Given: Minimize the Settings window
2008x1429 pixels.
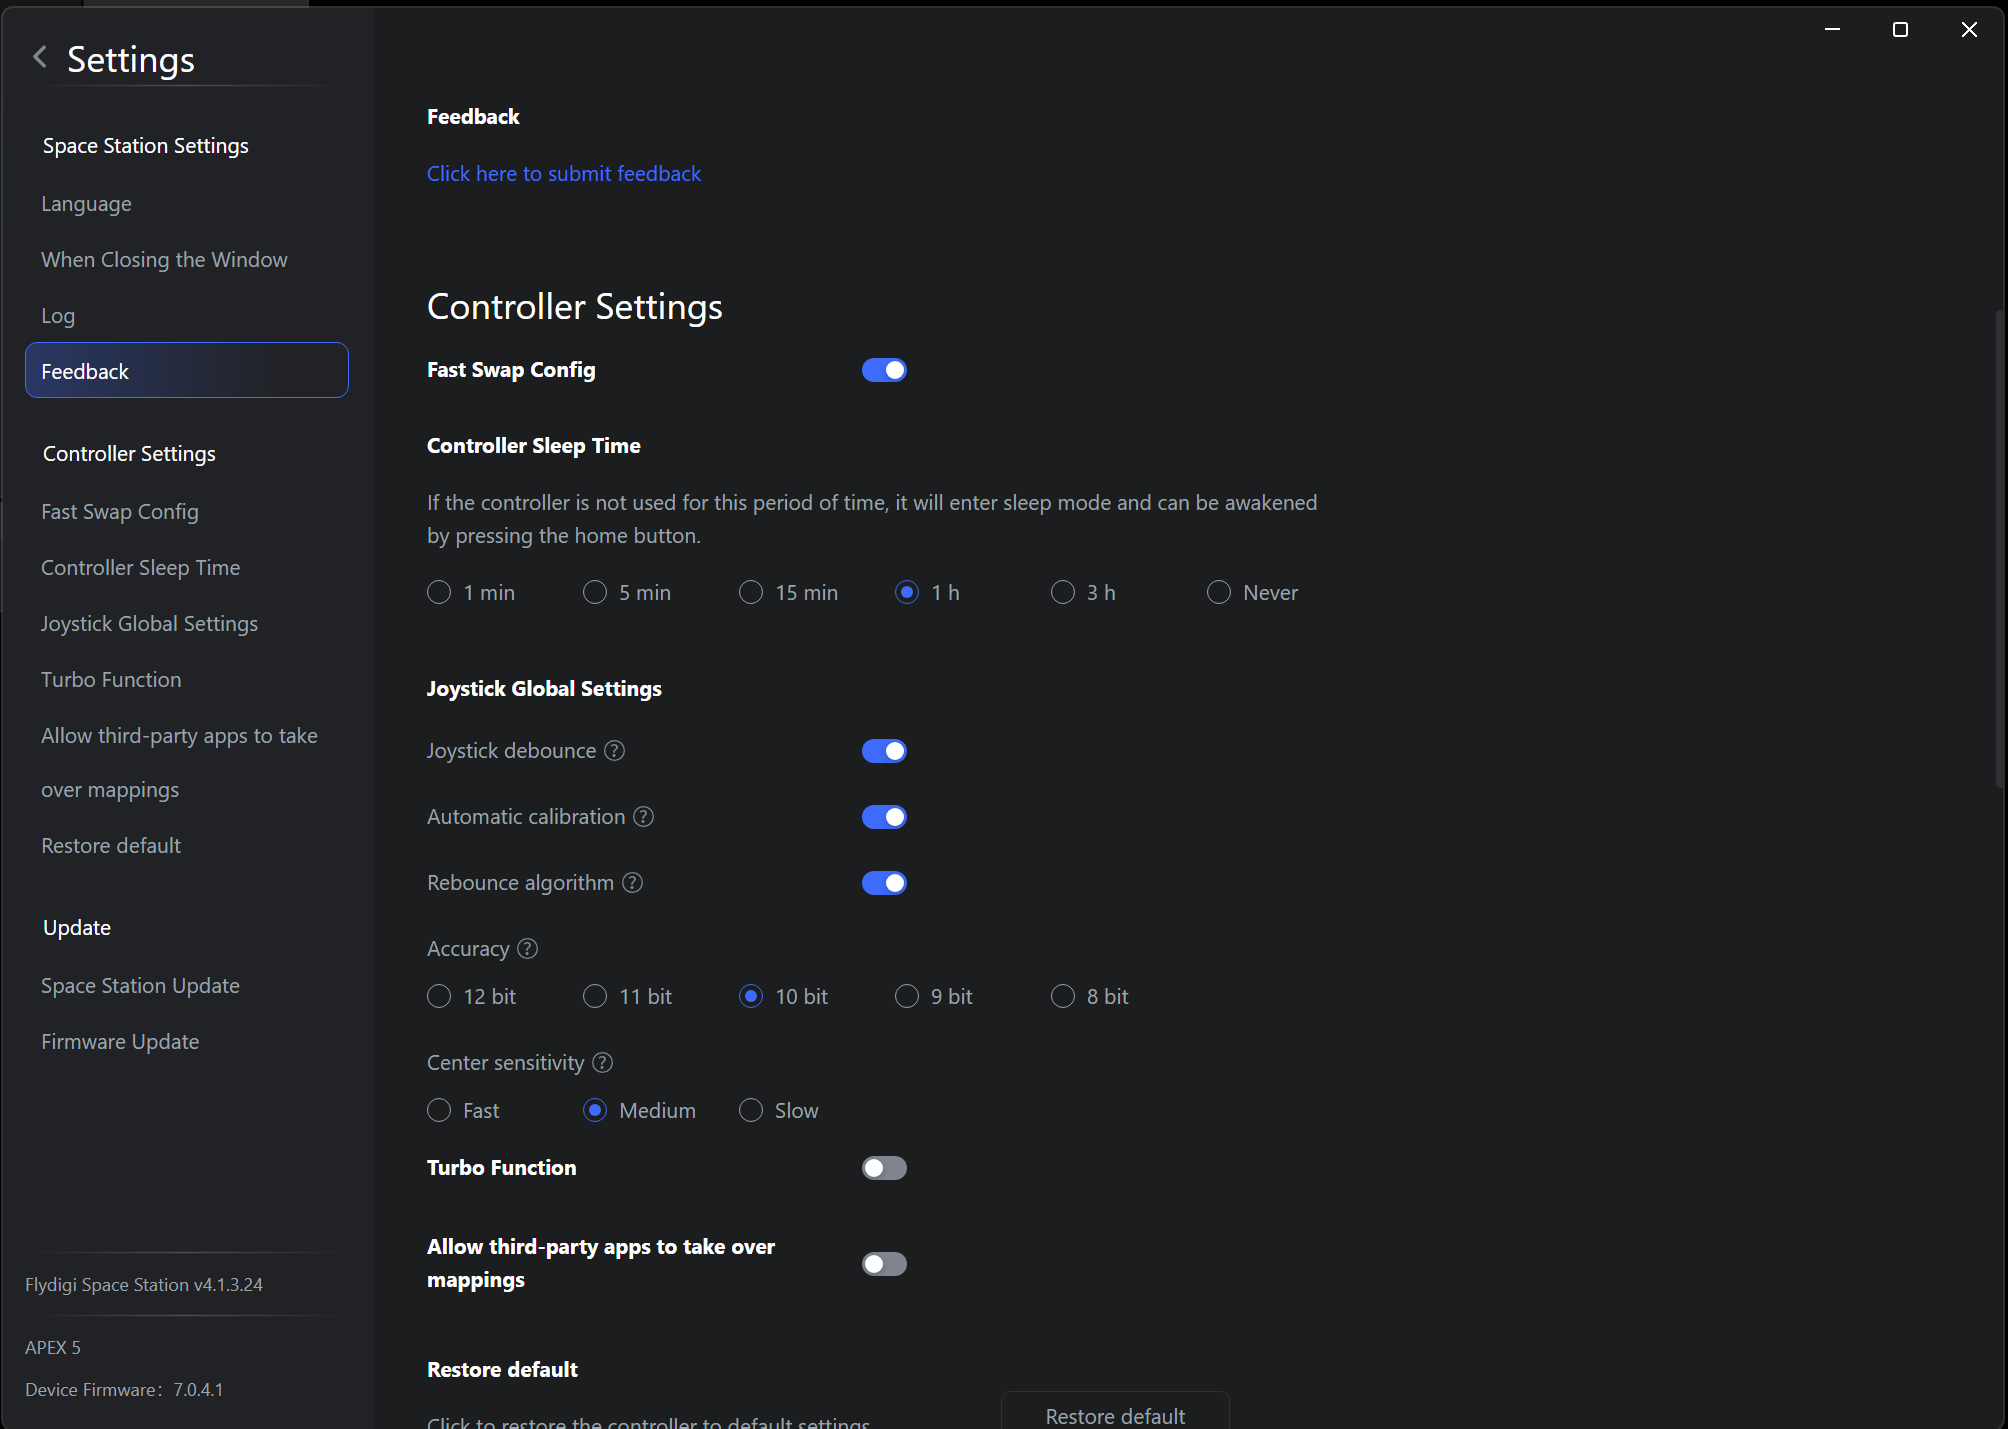Looking at the screenshot, I should 1832,30.
